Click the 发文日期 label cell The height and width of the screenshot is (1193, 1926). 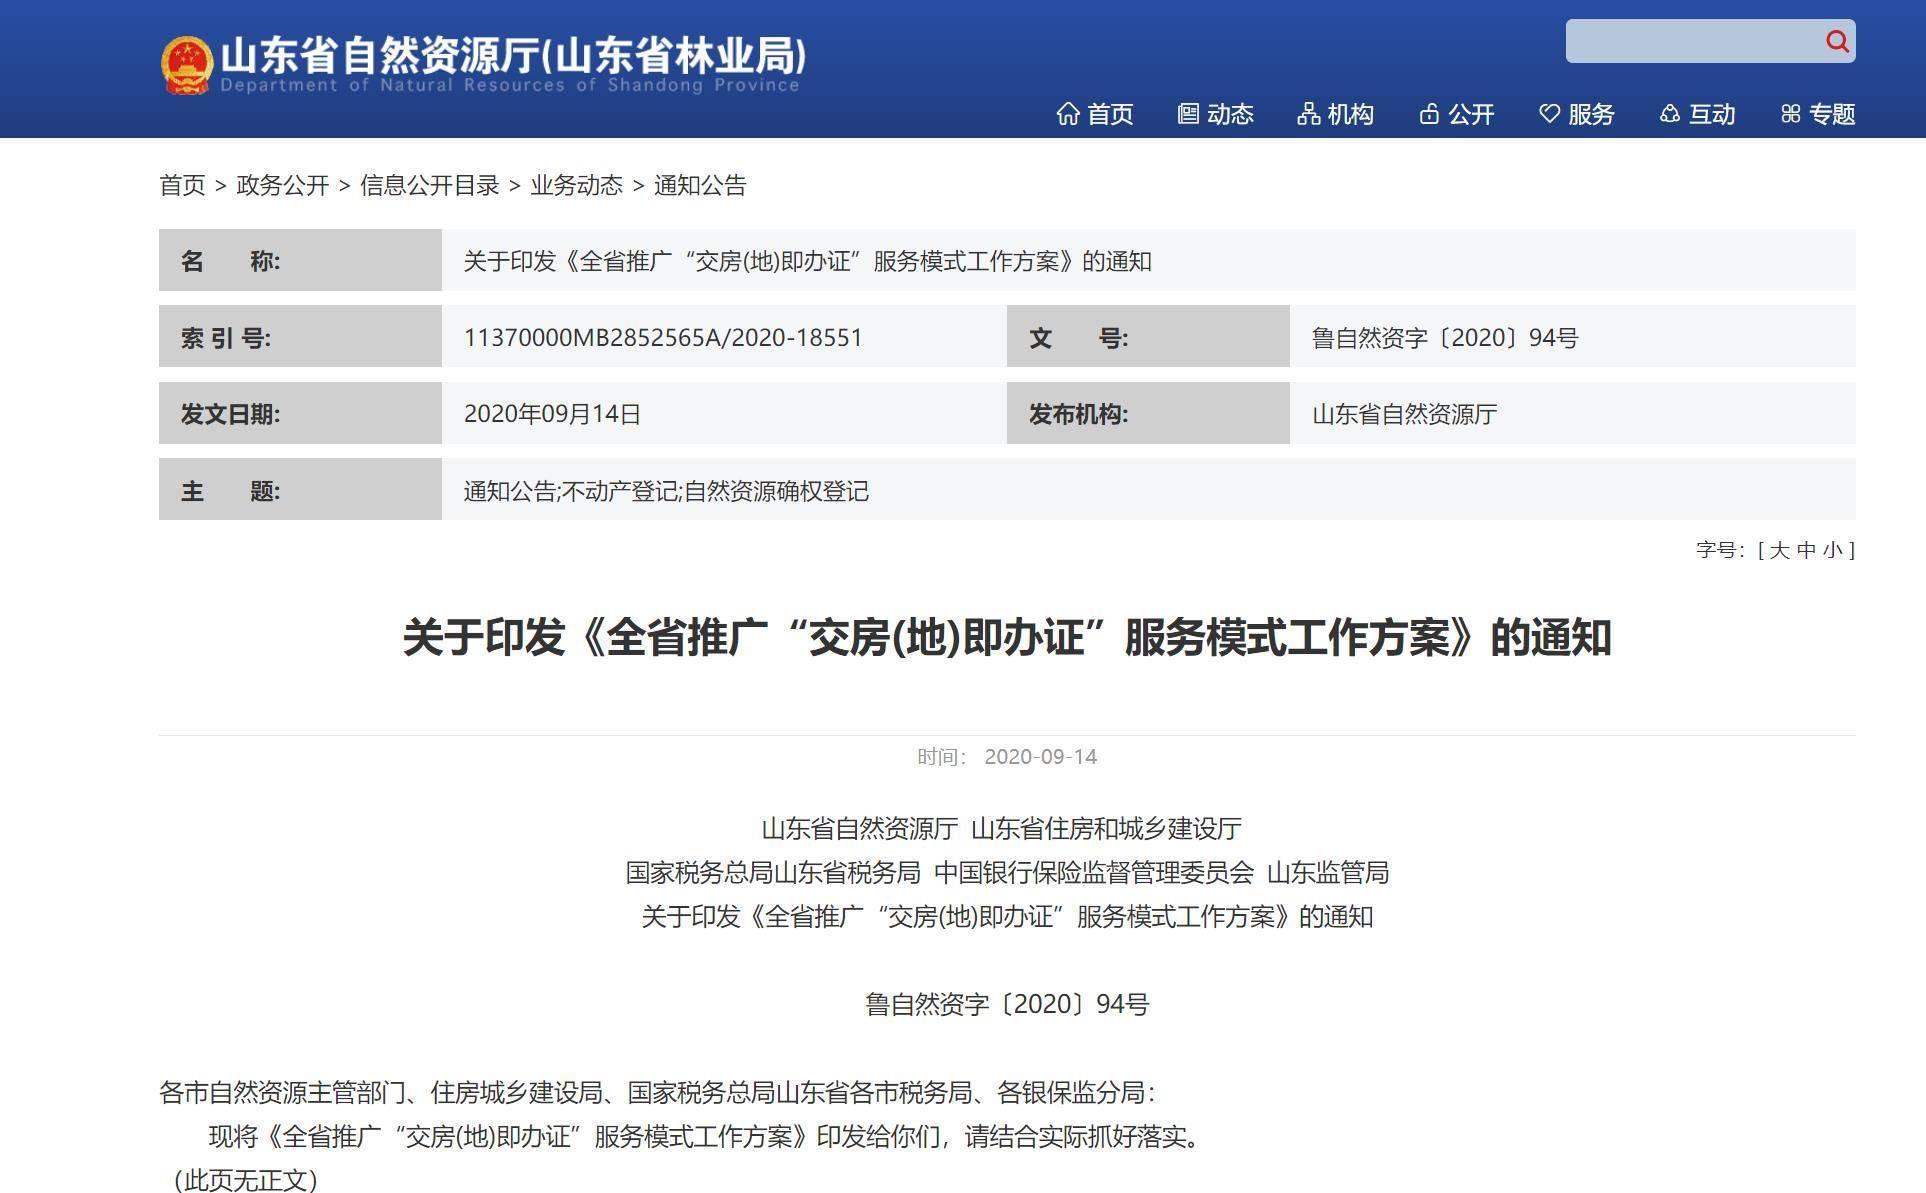click(300, 413)
